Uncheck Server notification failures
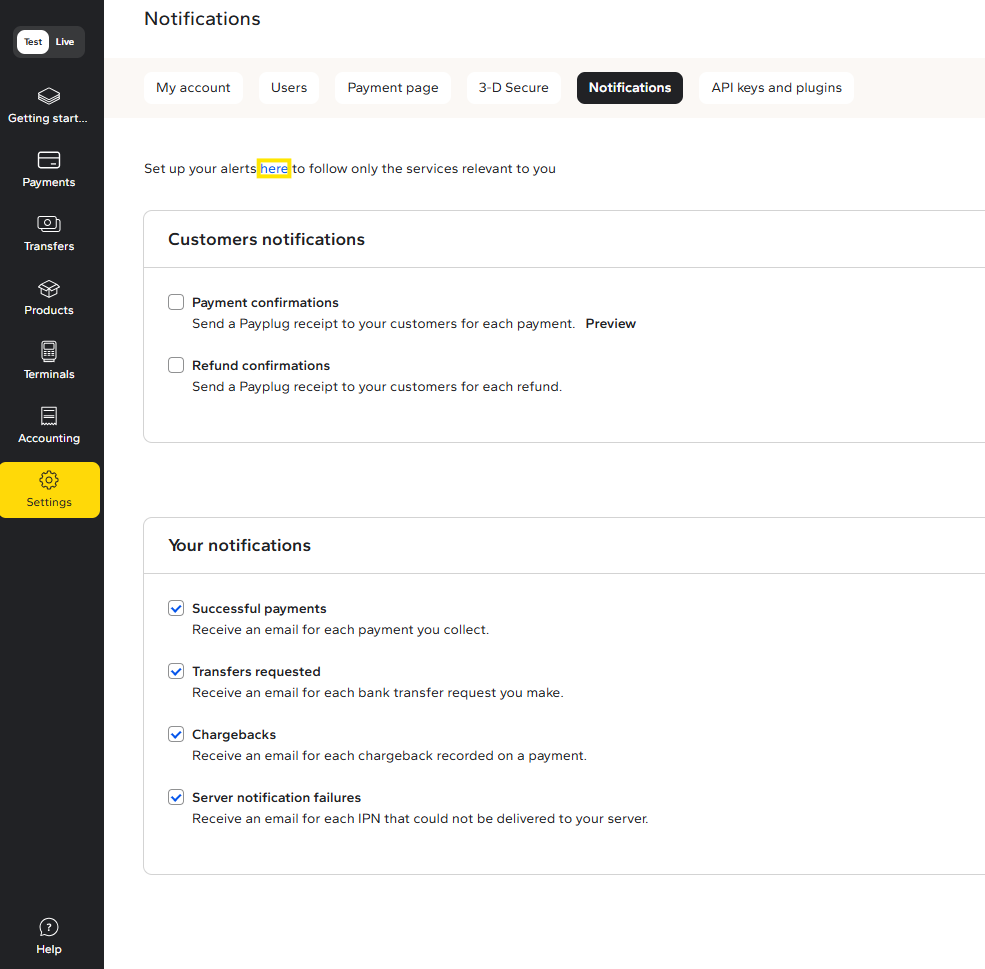This screenshot has height=969, width=985. (x=176, y=797)
